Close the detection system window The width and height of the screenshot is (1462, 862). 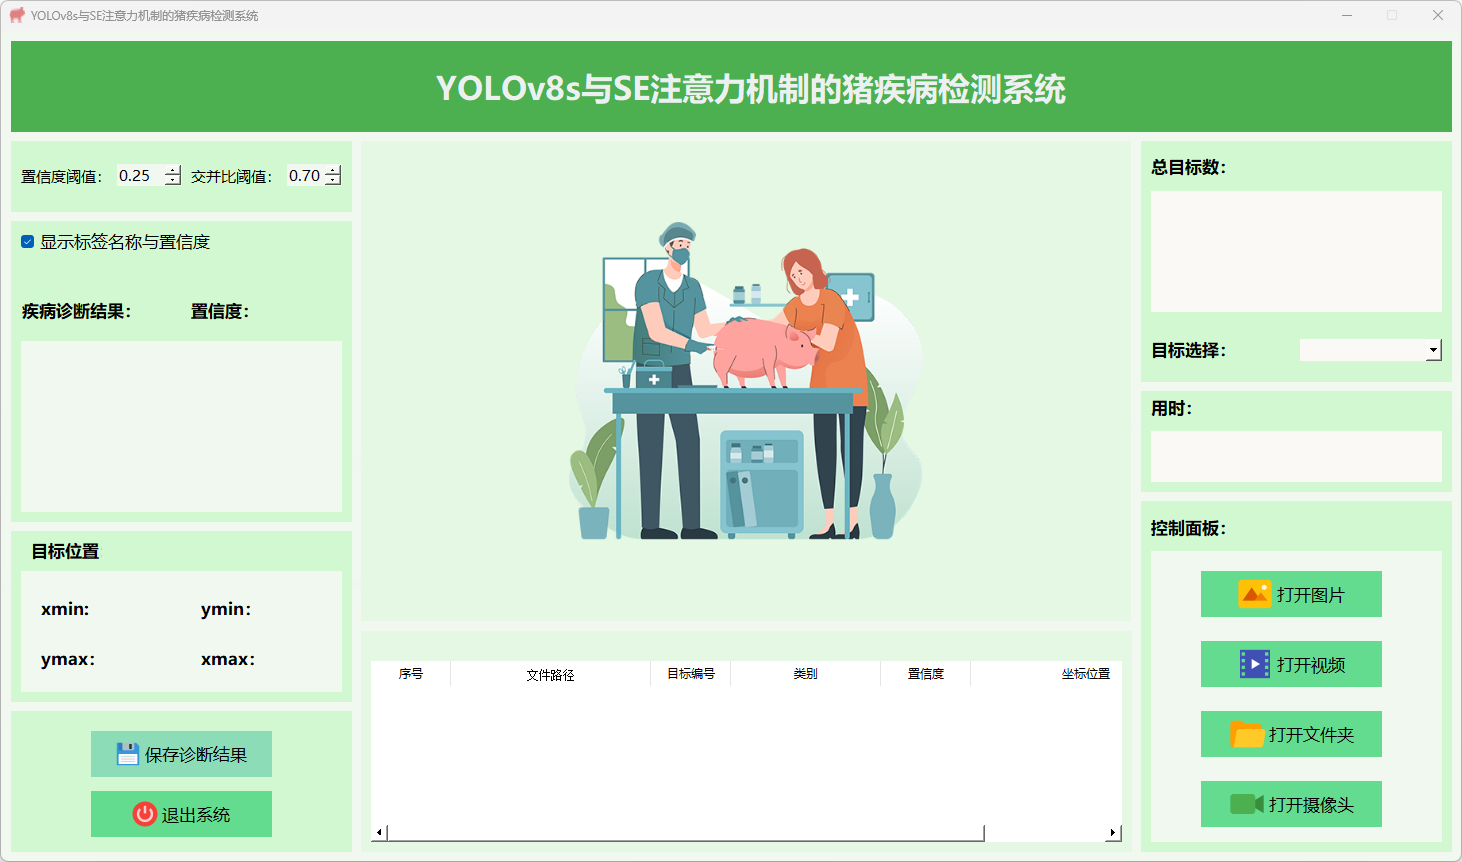tap(1438, 15)
